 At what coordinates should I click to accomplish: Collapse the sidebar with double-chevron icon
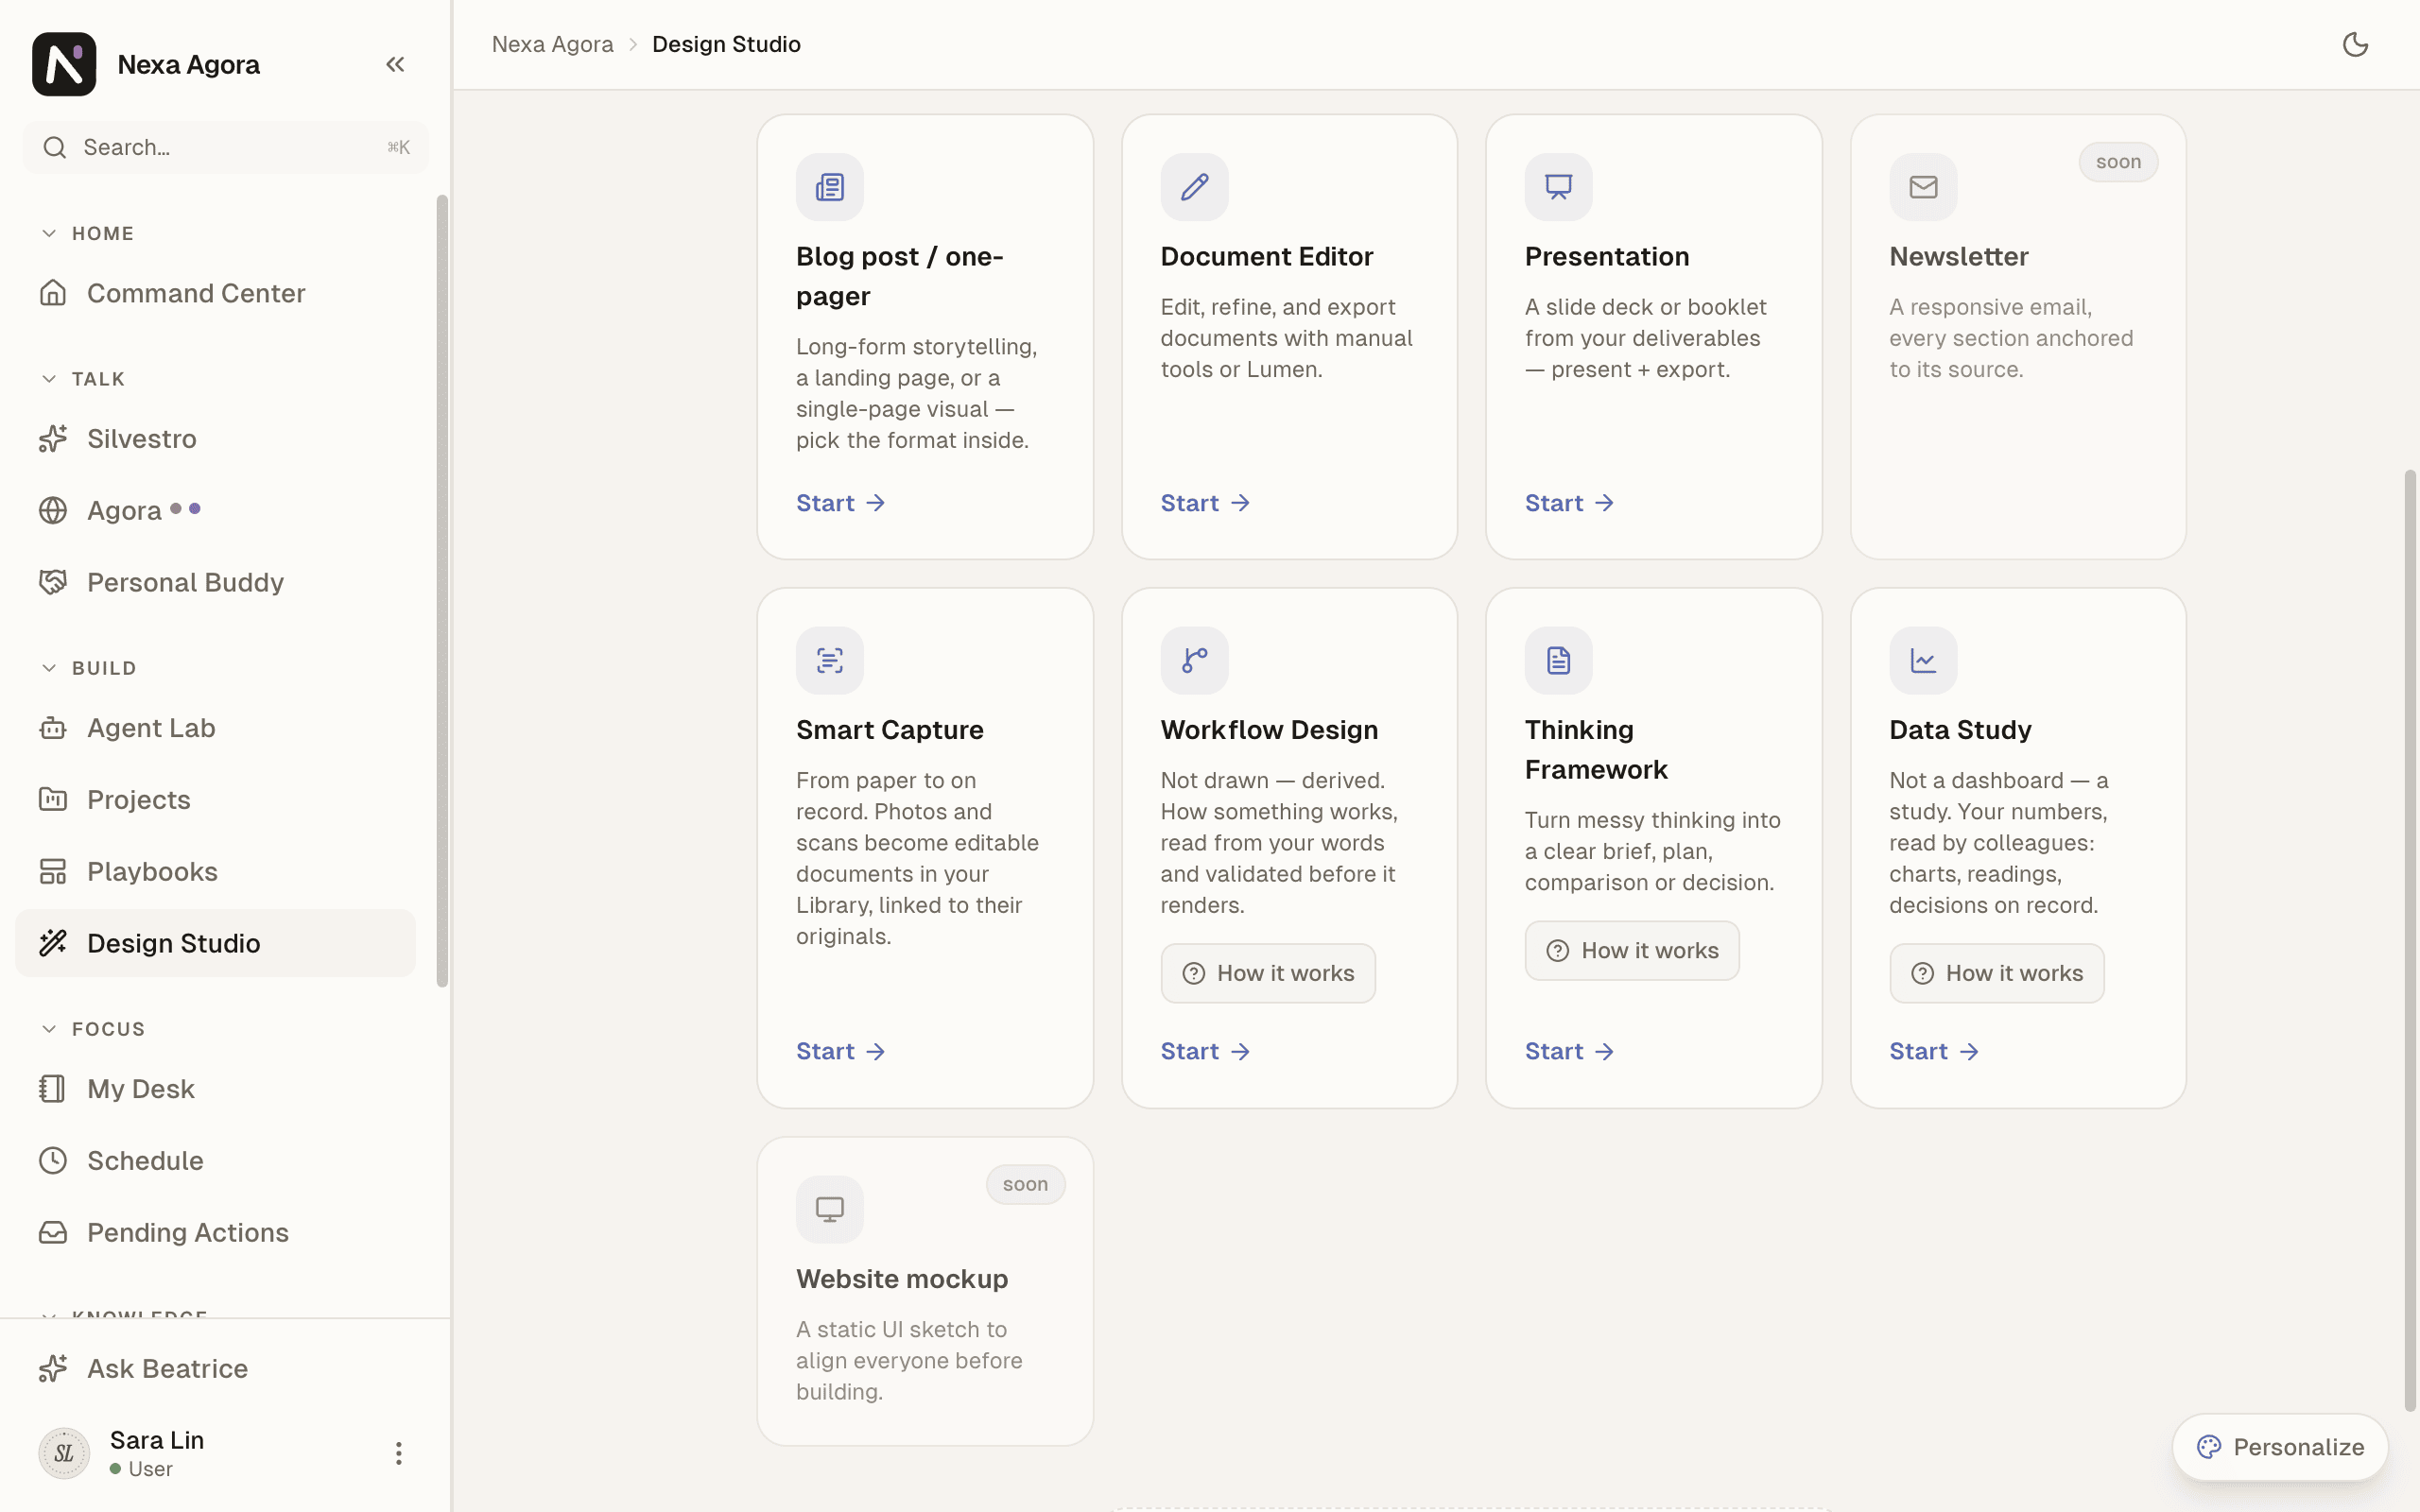pos(395,65)
